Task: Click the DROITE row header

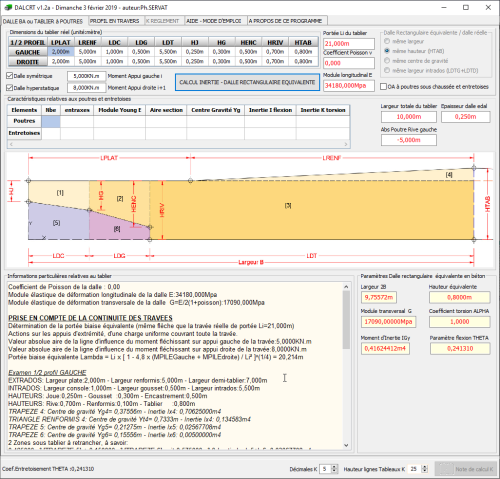Action: [28, 62]
